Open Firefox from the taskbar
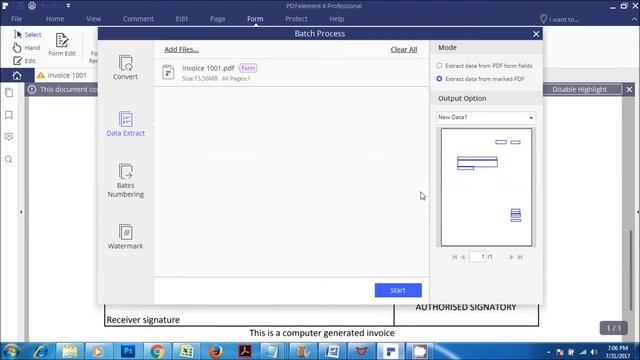Screen dimensions: 640x360 pos(215,351)
